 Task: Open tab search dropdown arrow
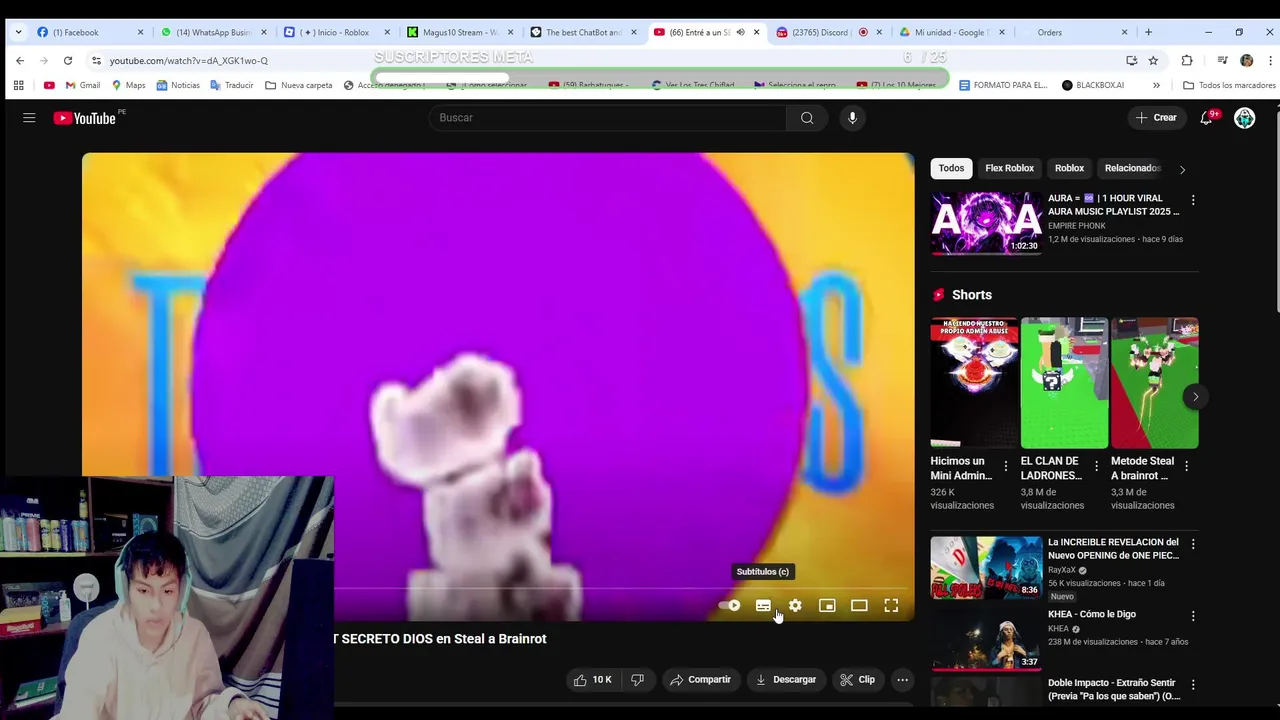[x=18, y=32]
